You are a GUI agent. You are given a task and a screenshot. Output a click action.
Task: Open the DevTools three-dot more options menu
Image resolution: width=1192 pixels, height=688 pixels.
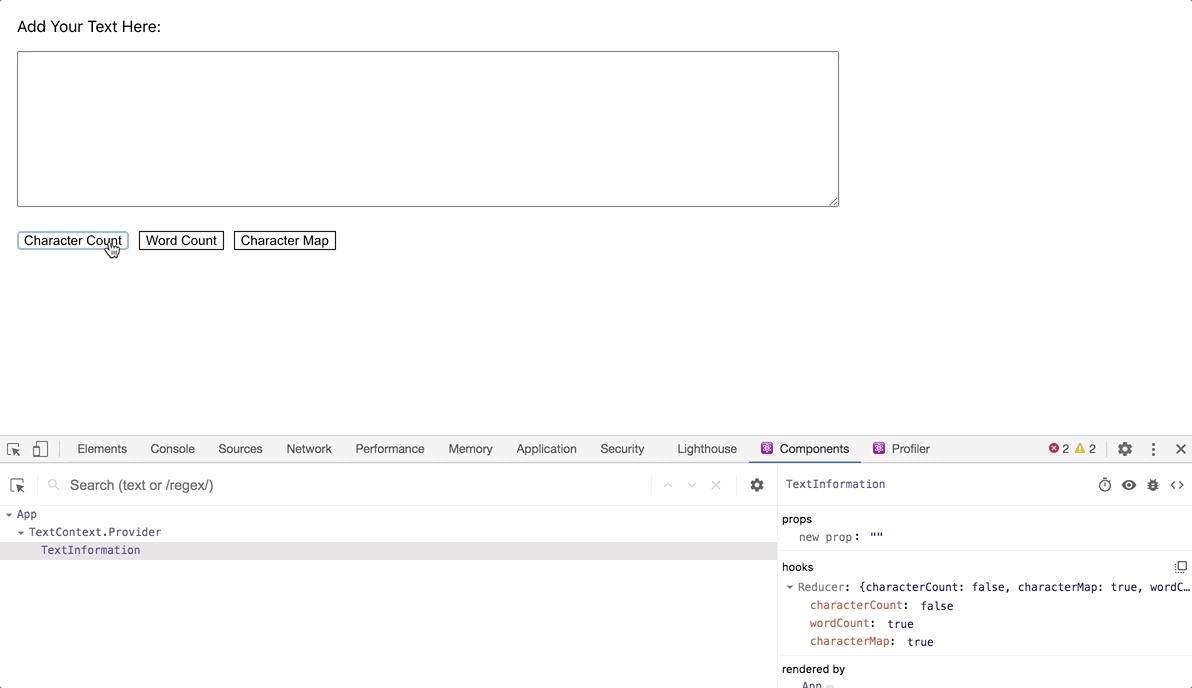tap(1153, 450)
